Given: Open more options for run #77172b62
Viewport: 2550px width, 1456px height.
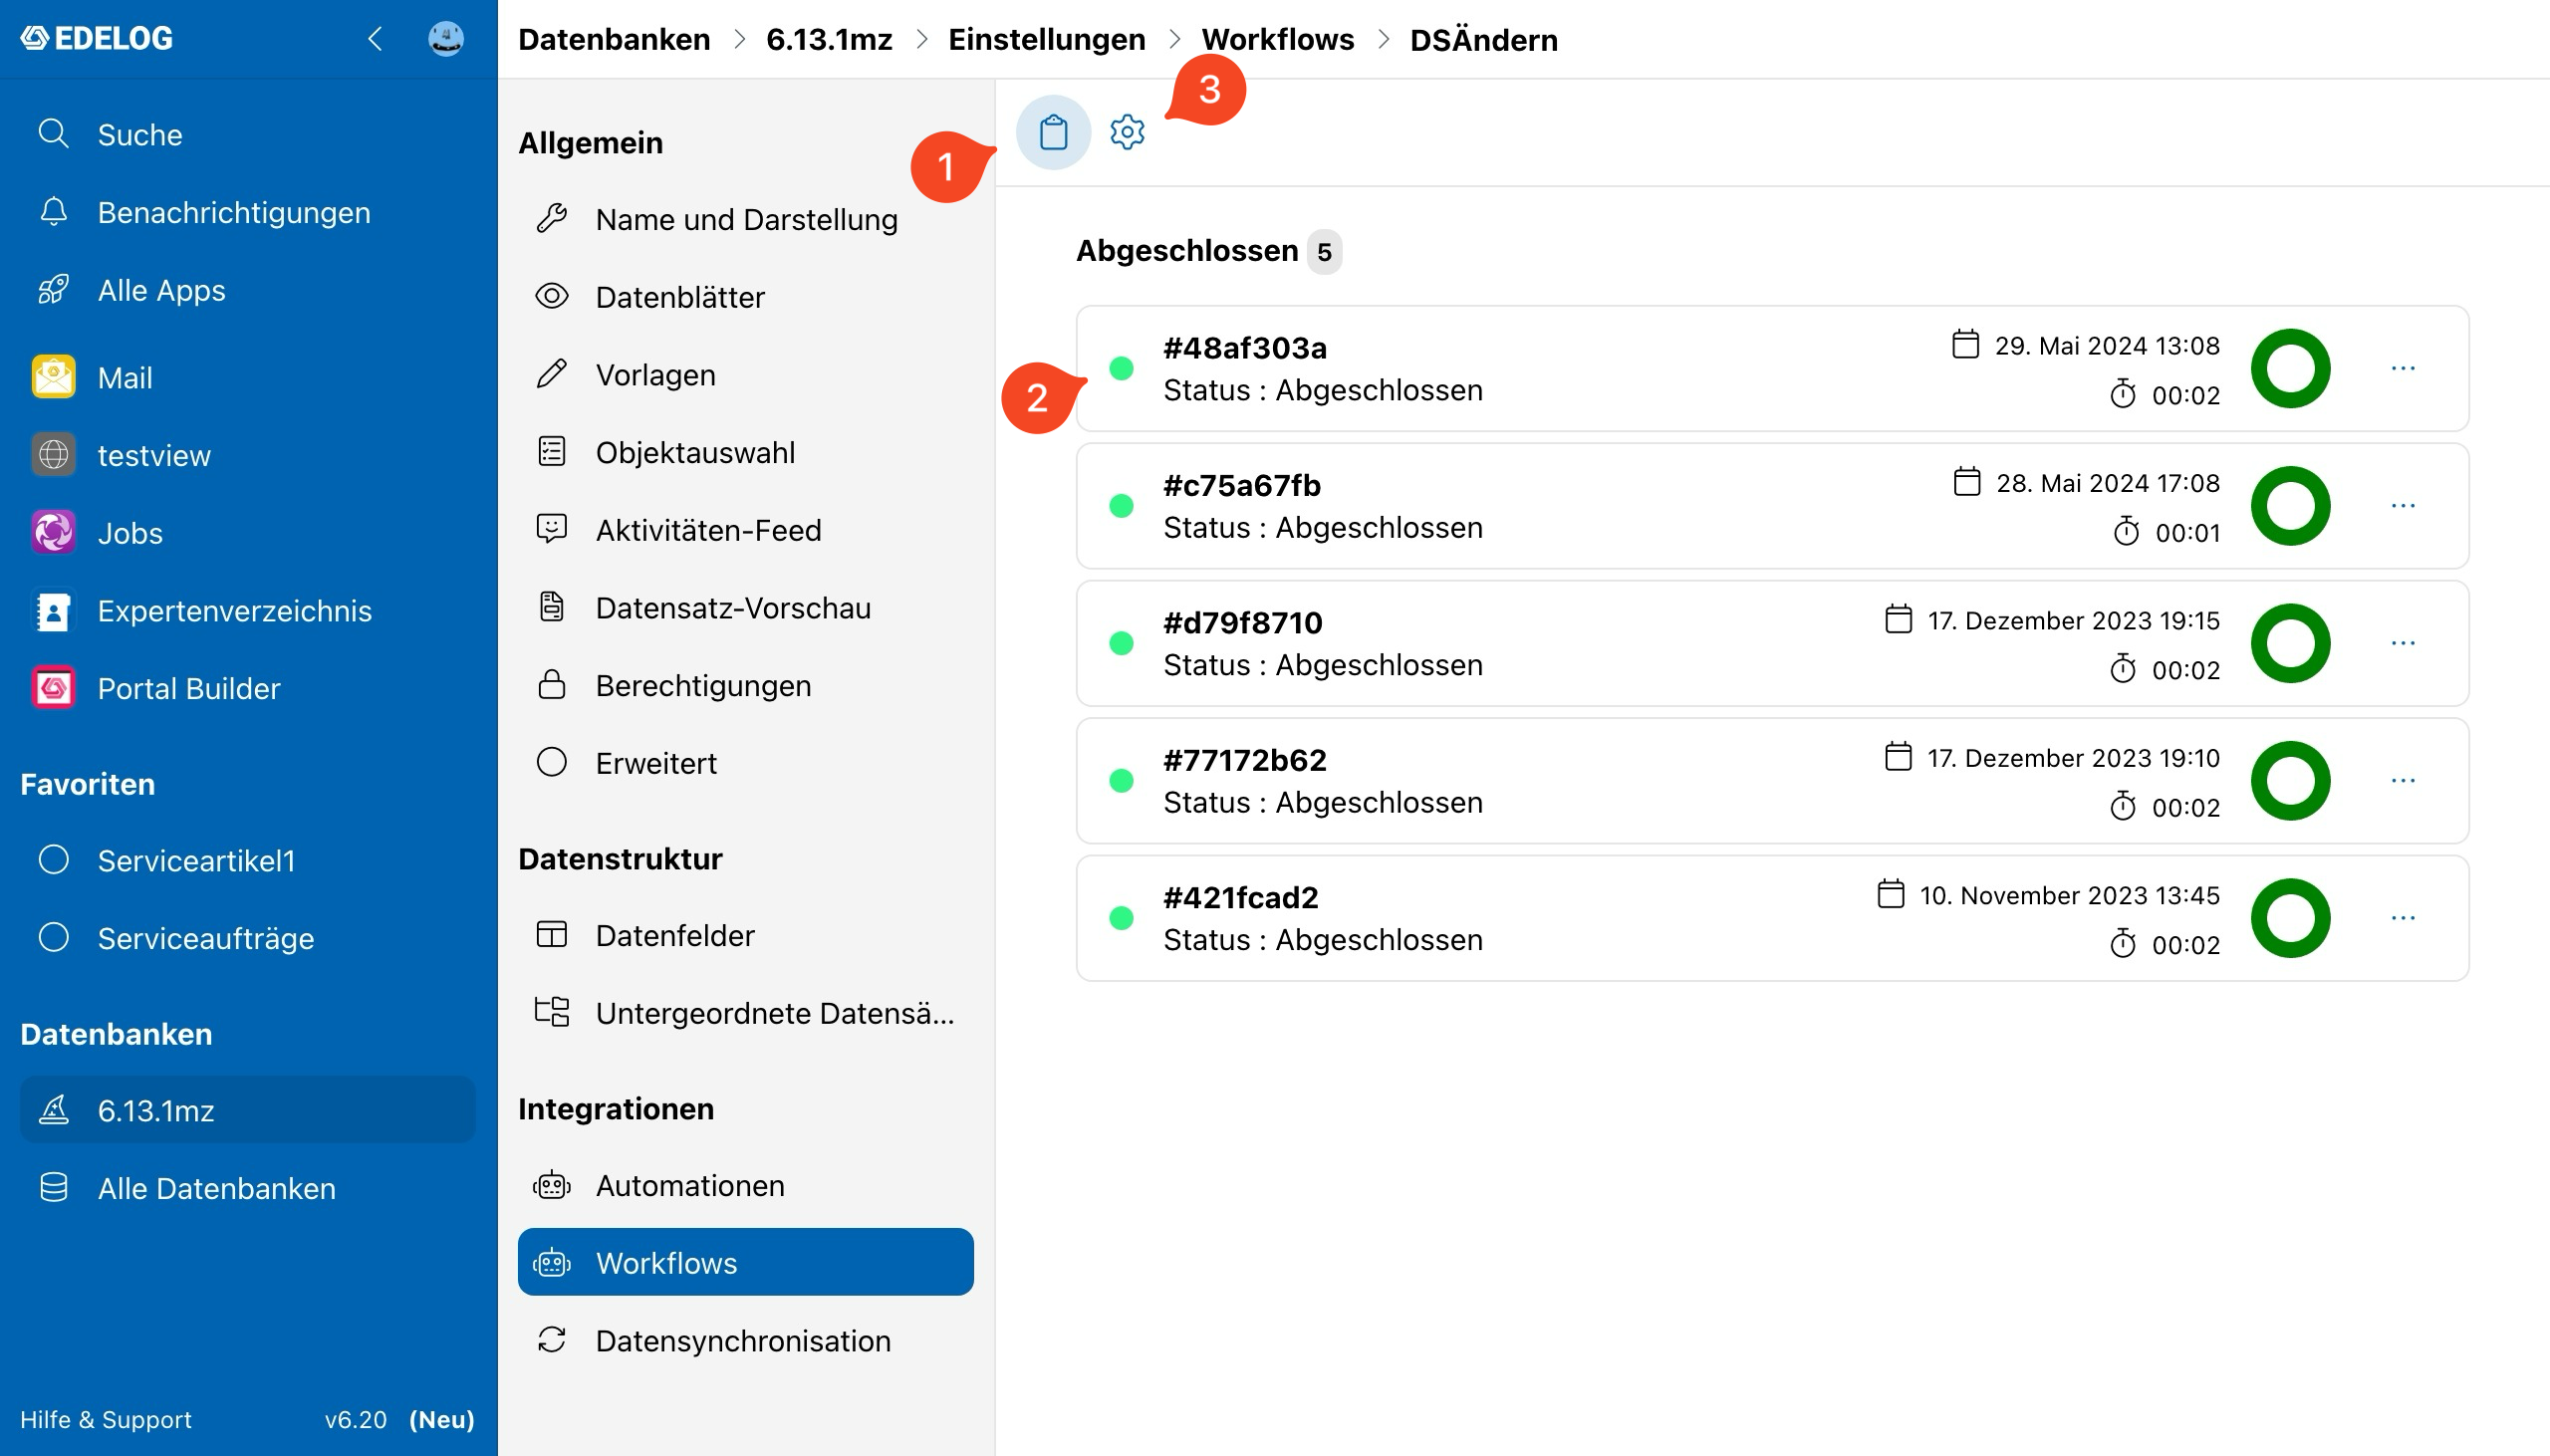Looking at the screenshot, I should [x=2402, y=780].
